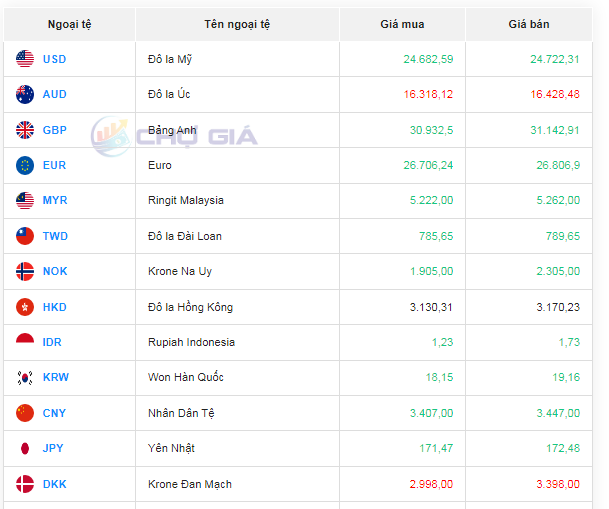Click the South Korea flag icon
The width and height of the screenshot is (609, 509).
pos(25,377)
